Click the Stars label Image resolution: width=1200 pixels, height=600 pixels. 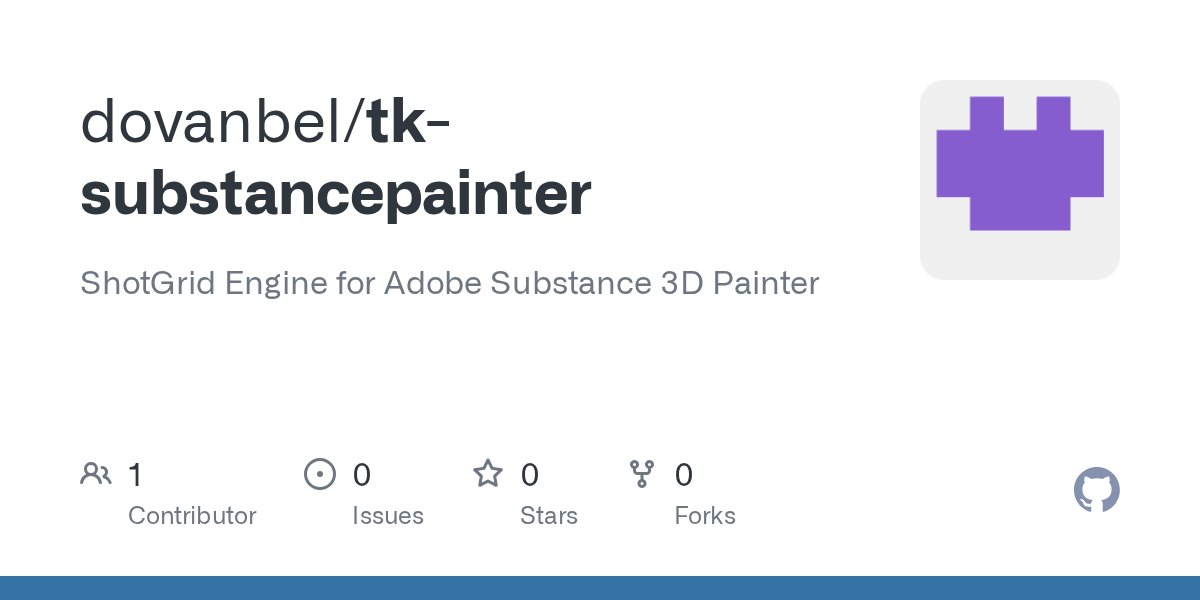click(x=549, y=516)
